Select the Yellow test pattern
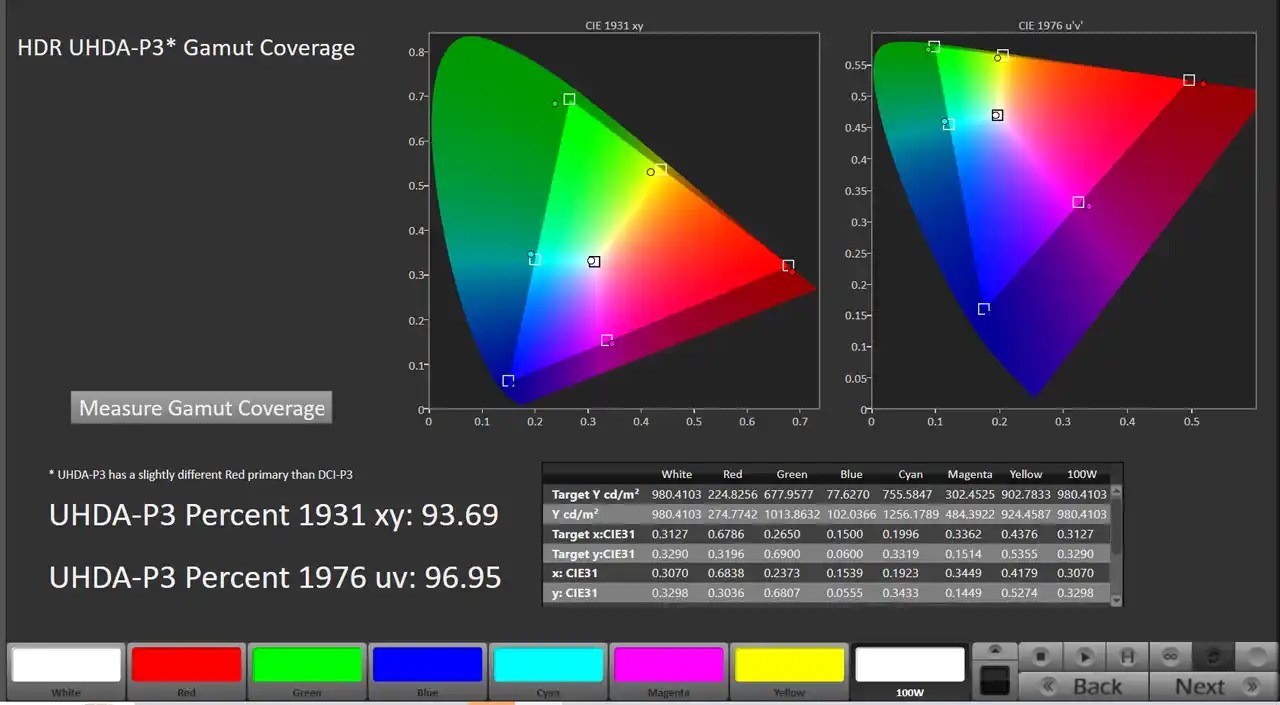 789,663
